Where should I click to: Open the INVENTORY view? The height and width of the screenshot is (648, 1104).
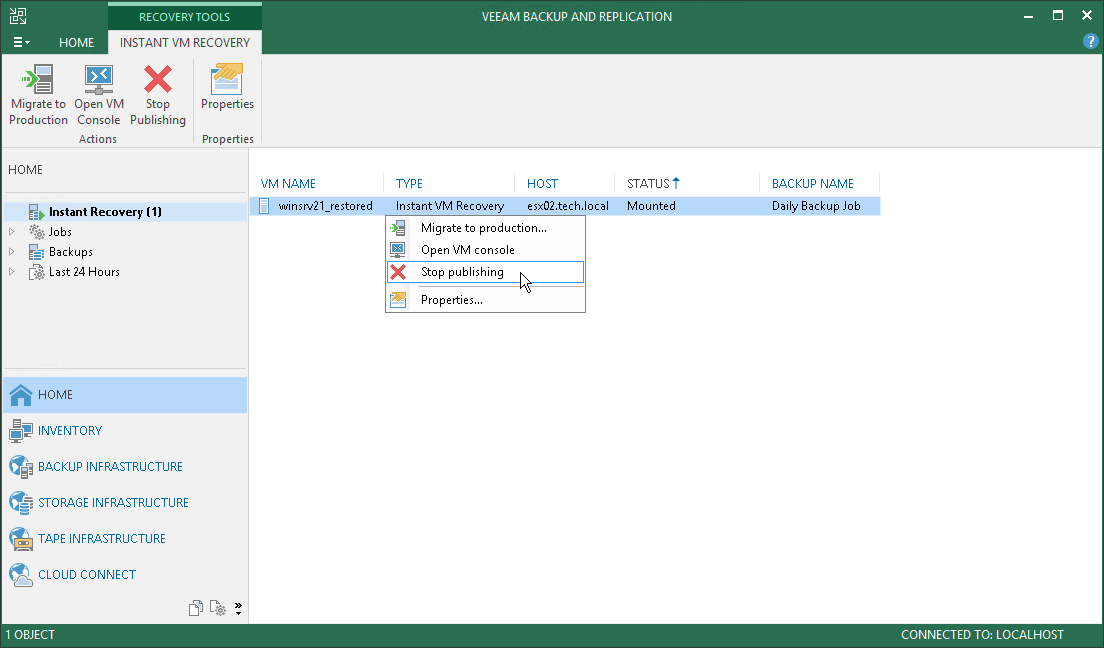70,431
